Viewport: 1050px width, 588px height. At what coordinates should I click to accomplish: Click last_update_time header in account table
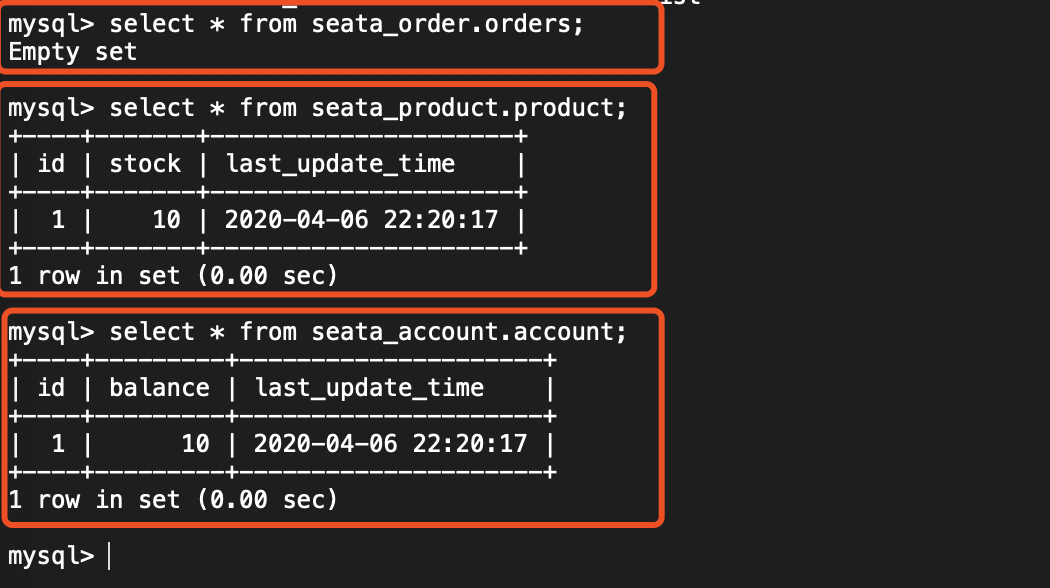[x=369, y=387]
